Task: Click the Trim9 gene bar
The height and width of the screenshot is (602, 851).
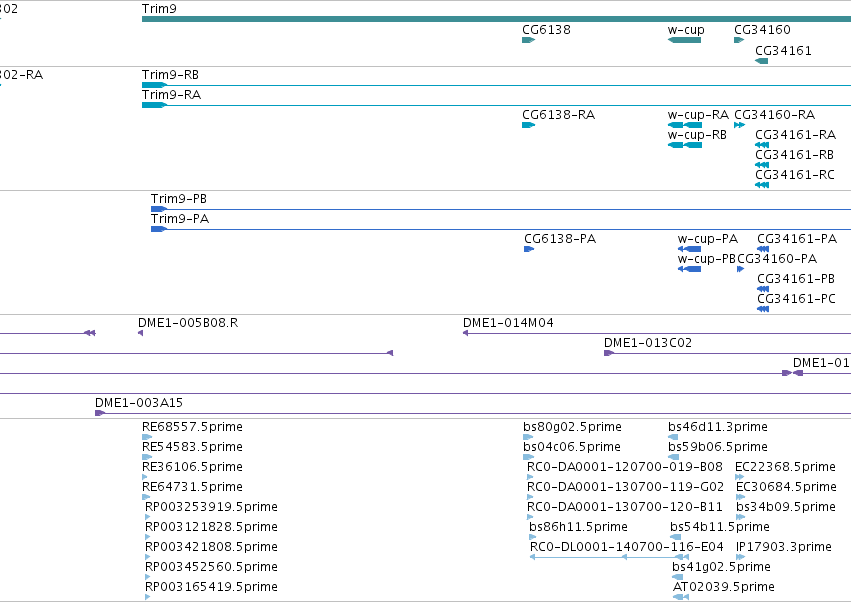Action: (x=496, y=19)
